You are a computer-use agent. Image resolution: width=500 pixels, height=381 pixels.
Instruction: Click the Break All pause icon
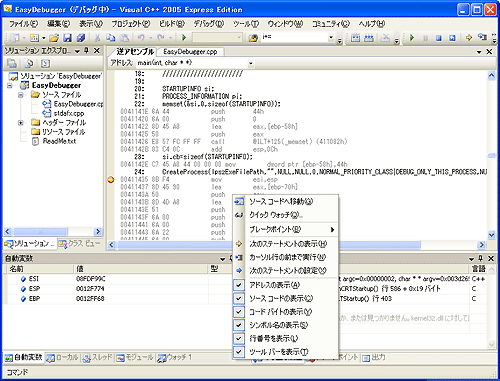[425, 38]
